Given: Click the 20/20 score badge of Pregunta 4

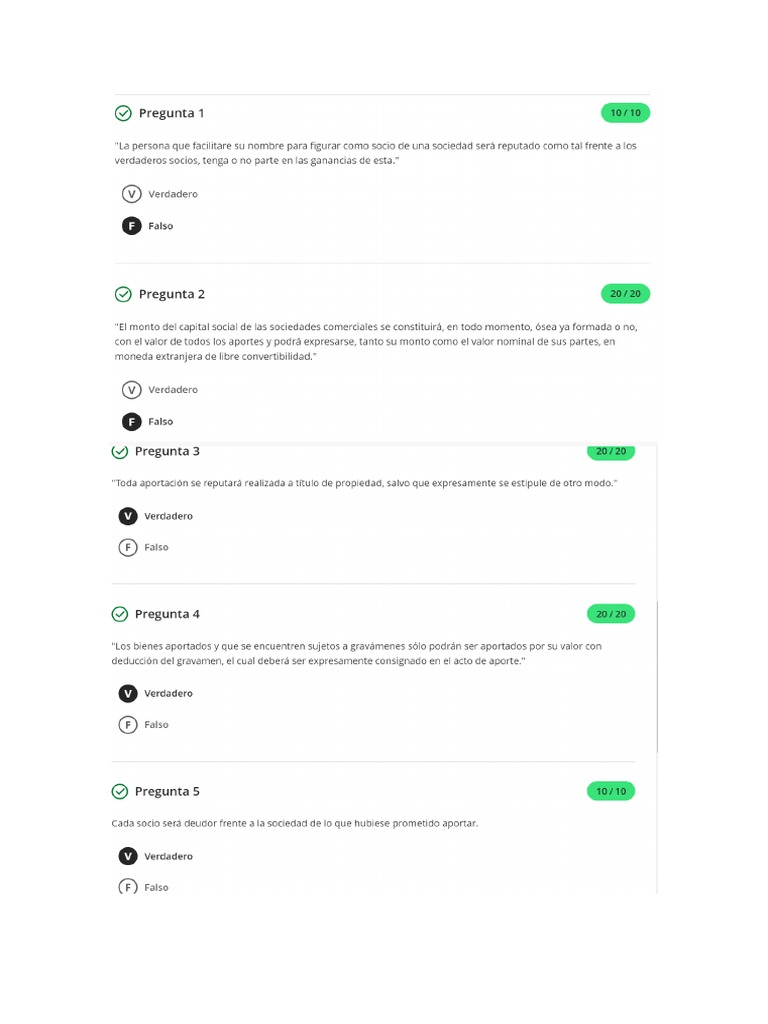Looking at the screenshot, I should 611,614.
